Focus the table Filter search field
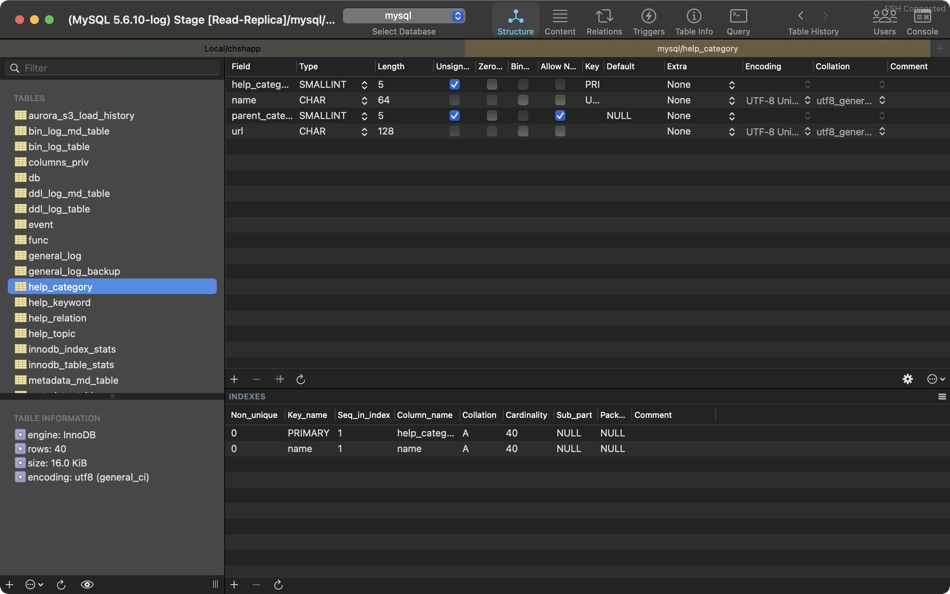Image resolution: width=950 pixels, height=594 pixels. (x=112, y=68)
